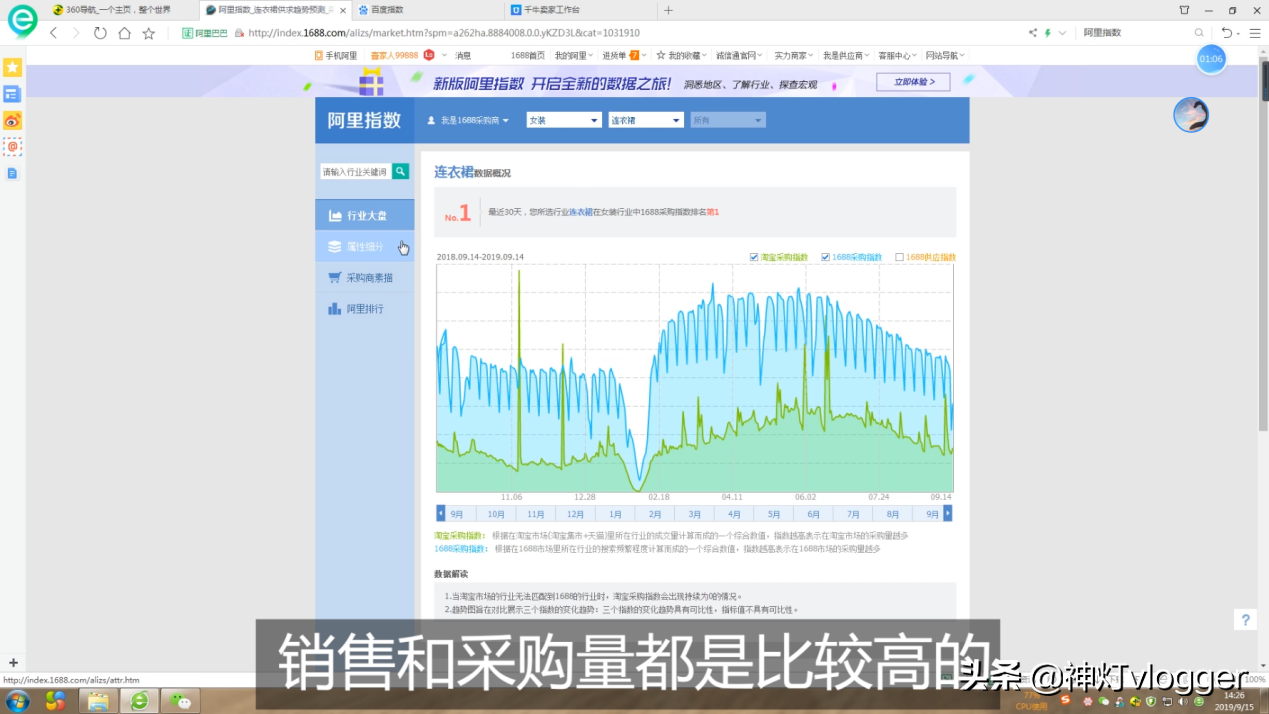The width and height of the screenshot is (1269, 714).
Task: Open the 连衣裙 subcategory dropdown
Action: (x=646, y=120)
